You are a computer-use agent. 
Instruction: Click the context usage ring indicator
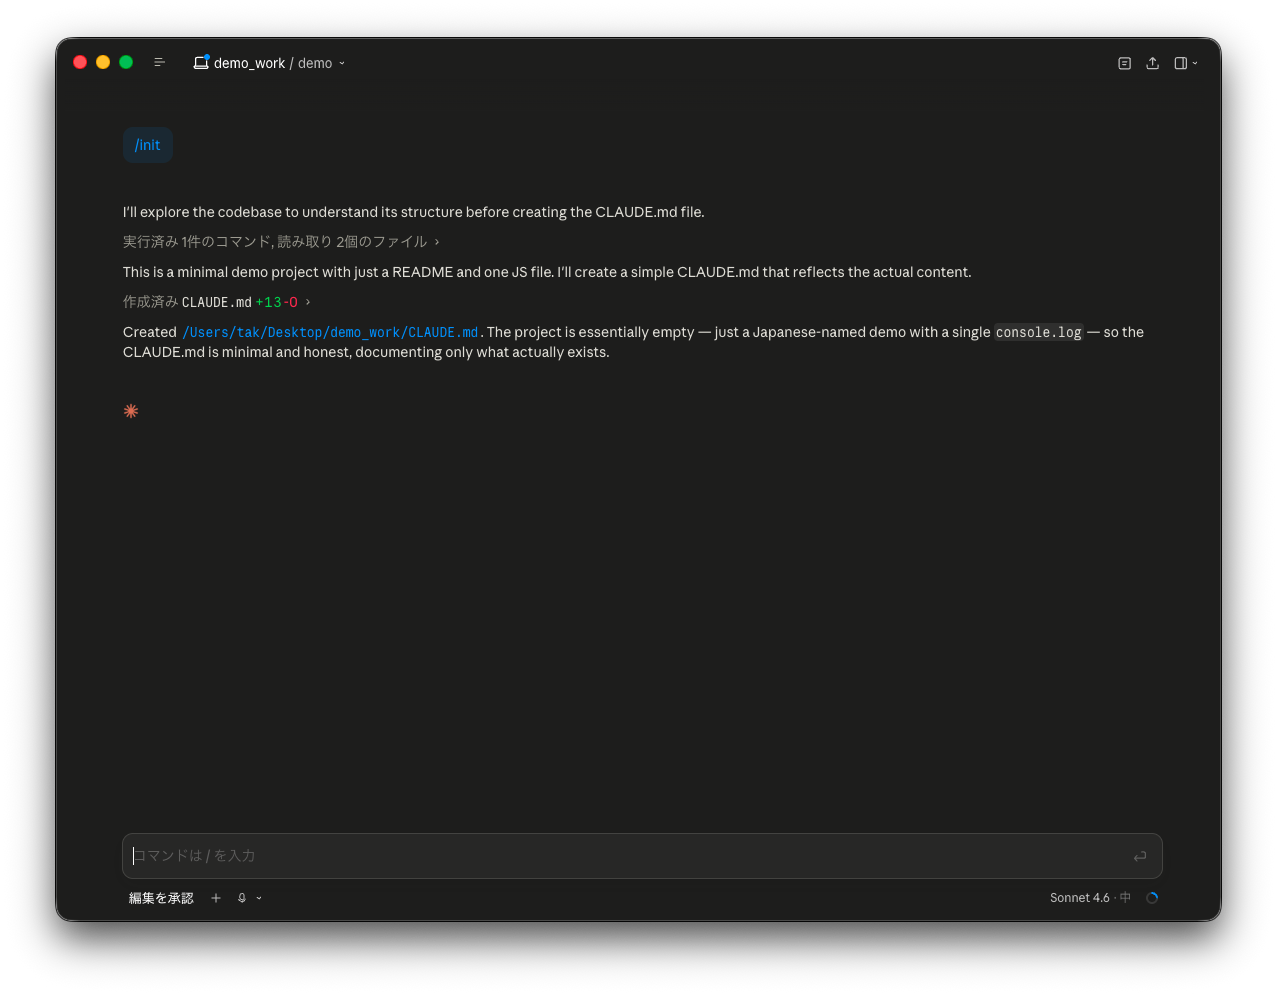pos(1152,898)
